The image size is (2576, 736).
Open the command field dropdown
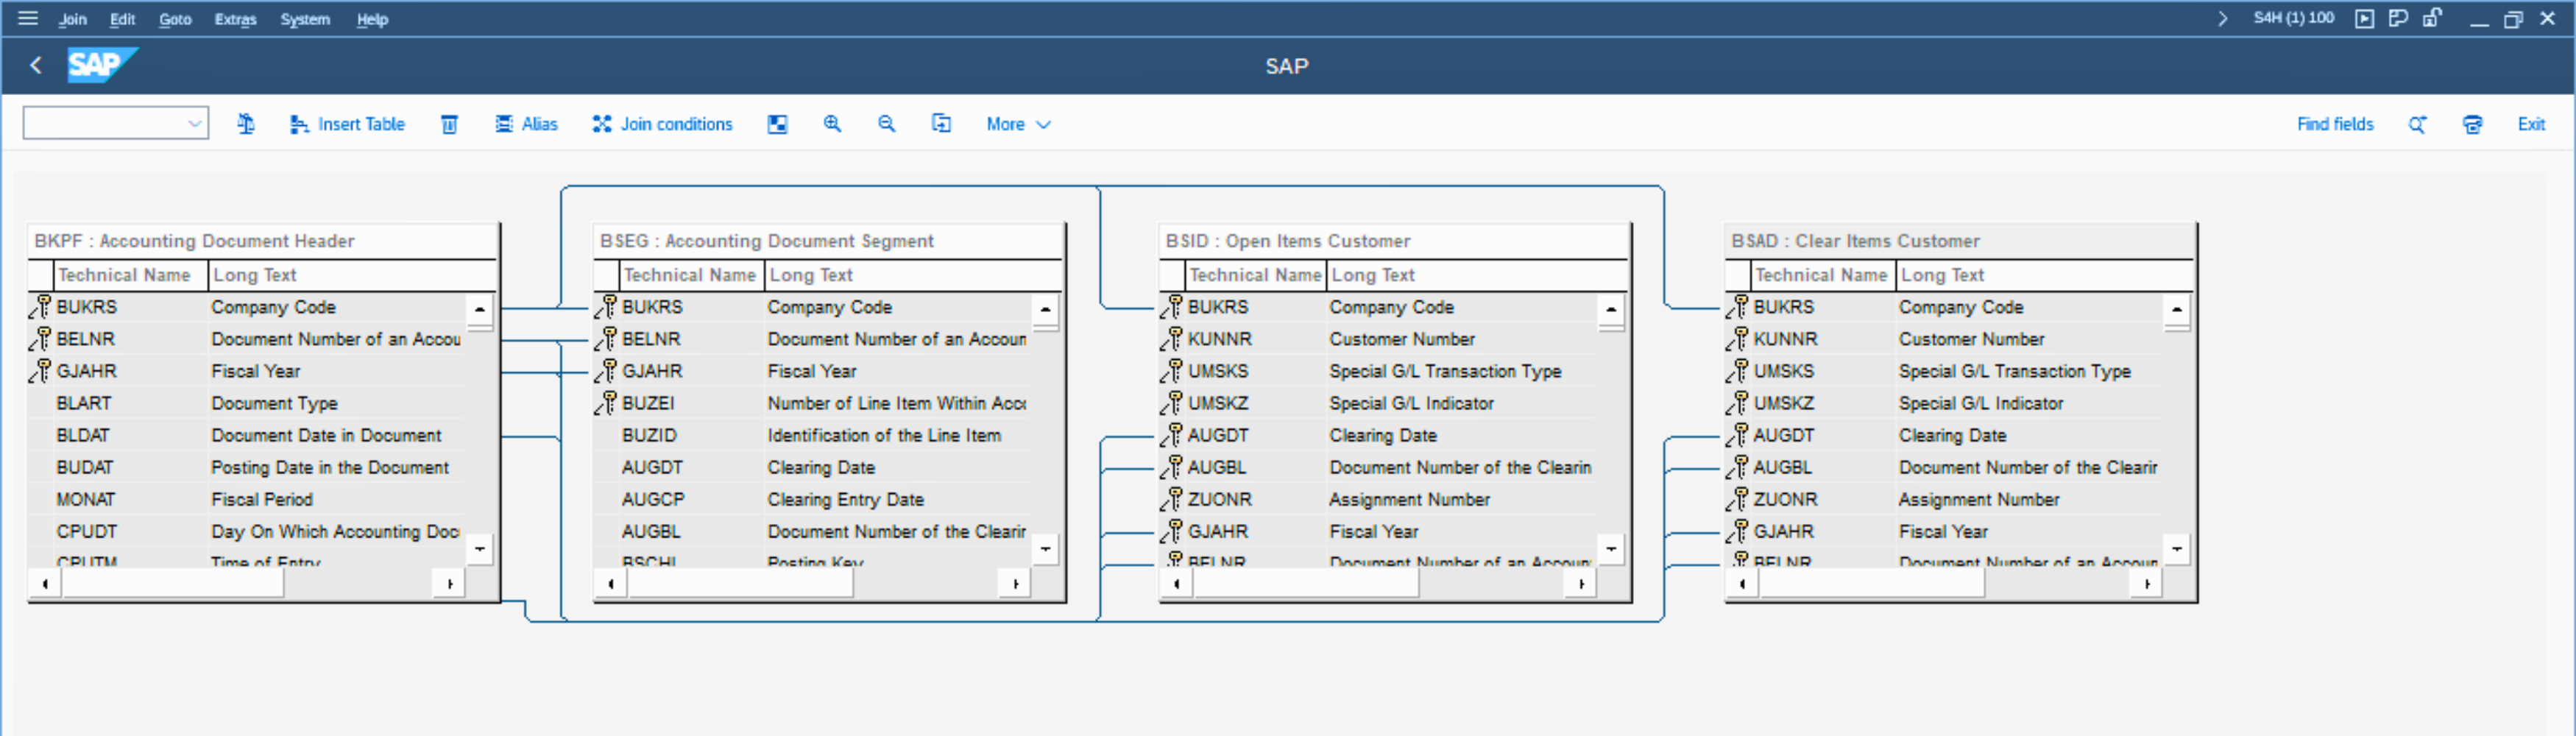(x=194, y=124)
